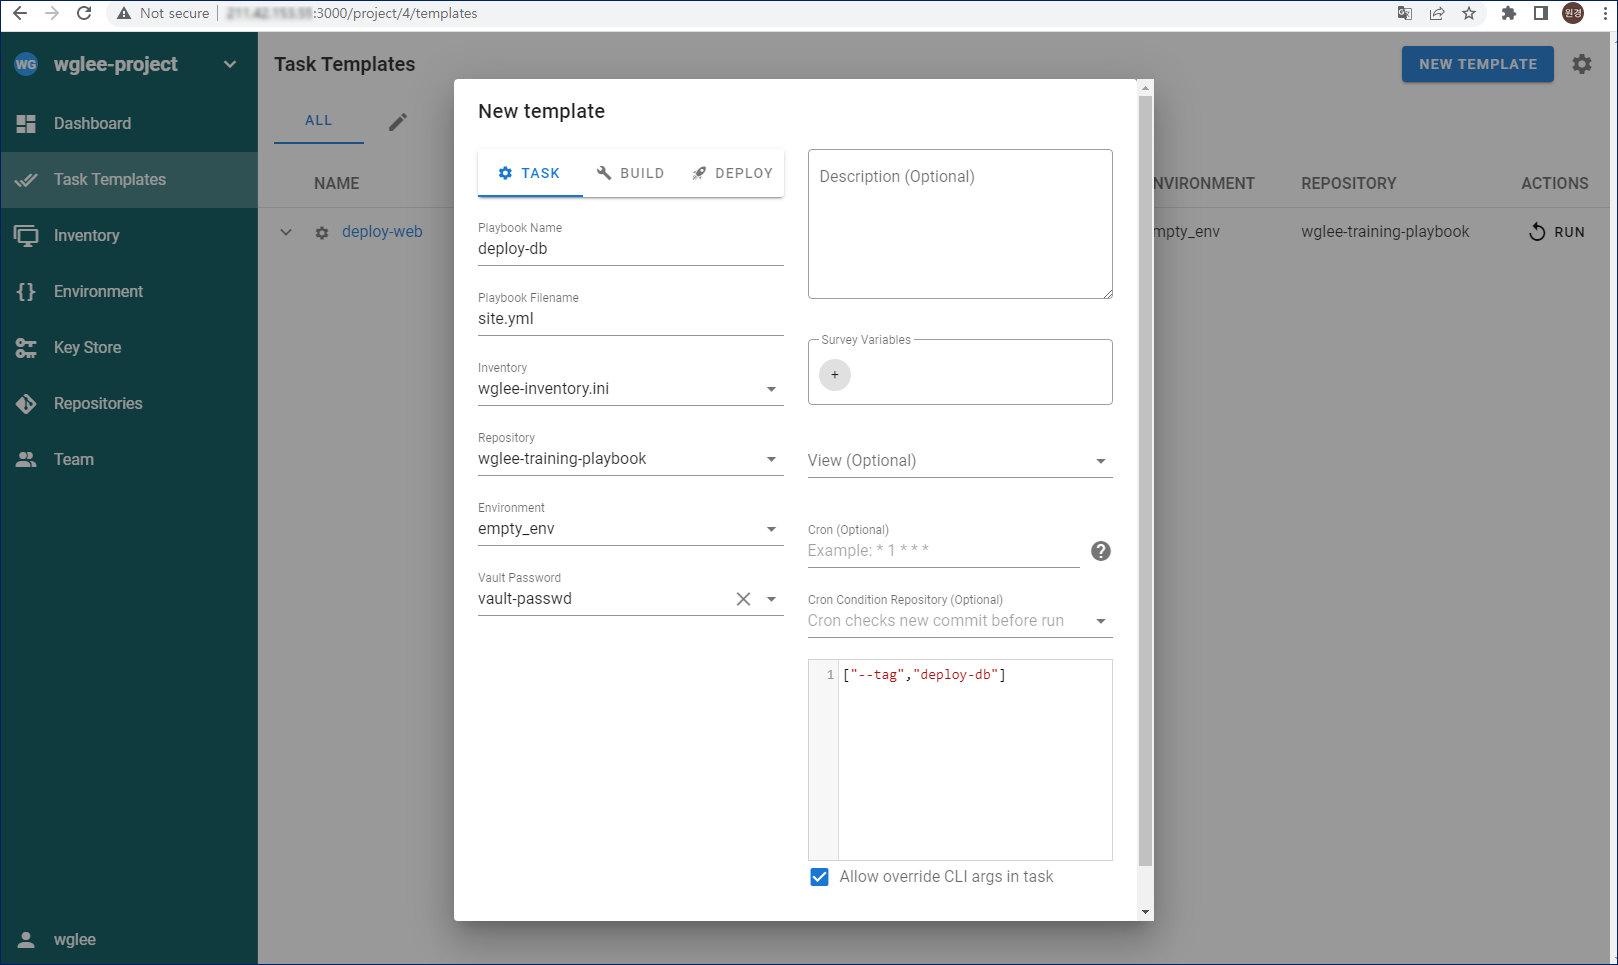Toggle Allow override CLI args checkbox
Image resolution: width=1618 pixels, height=965 pixels.
pyautogui.click(x=819, y=877)
